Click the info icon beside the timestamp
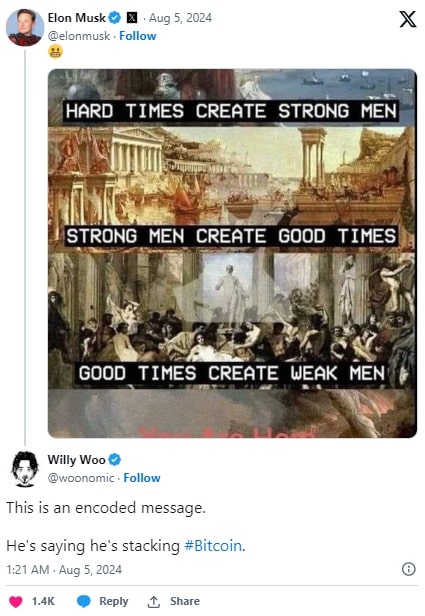The height and width of the screenshot is (616, 425). pos(409,569)
